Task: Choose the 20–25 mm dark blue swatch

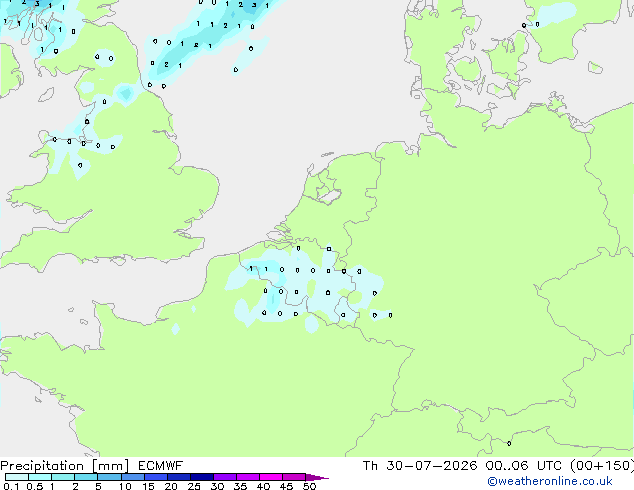Action: (179, 477)
